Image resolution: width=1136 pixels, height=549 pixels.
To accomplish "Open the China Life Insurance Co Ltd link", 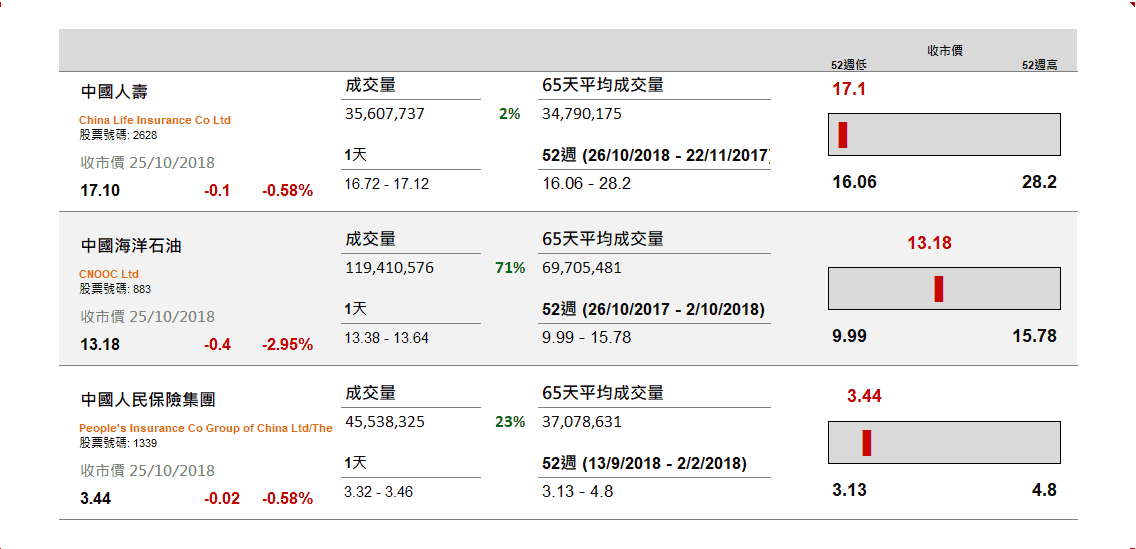I will click(x=155, y=120).
